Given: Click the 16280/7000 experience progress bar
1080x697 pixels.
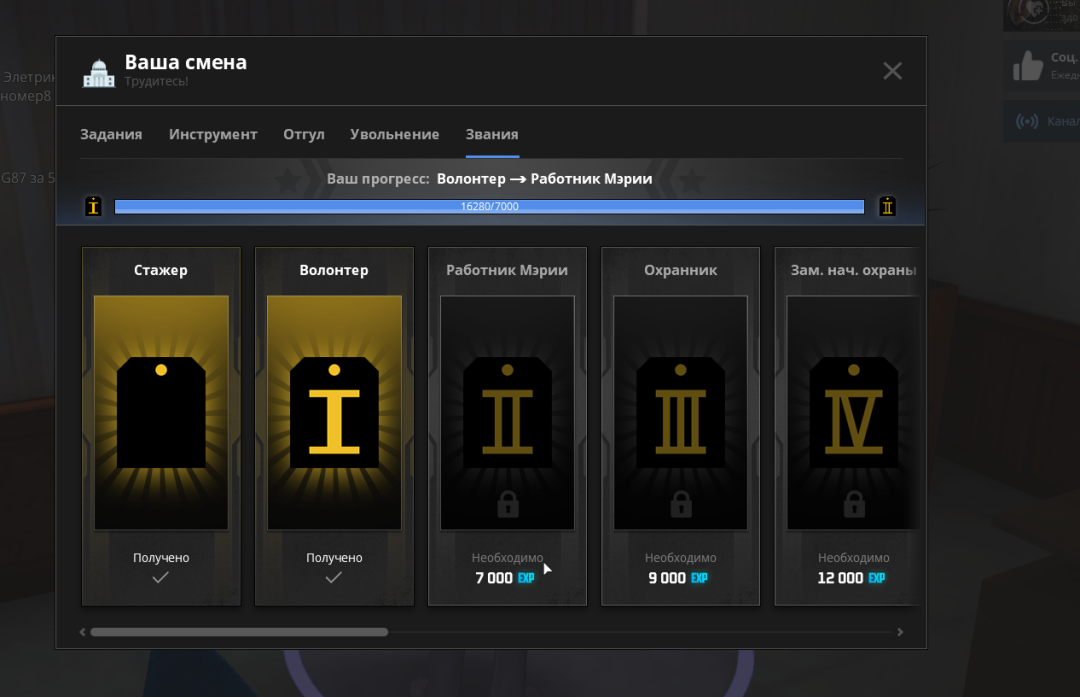Looking at the screenshot, I should pyautogui.click(x=489, y=207).
